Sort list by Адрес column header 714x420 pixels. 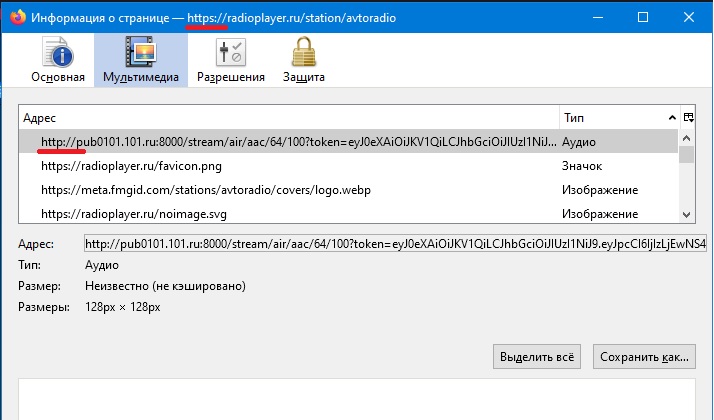[289, 118]
